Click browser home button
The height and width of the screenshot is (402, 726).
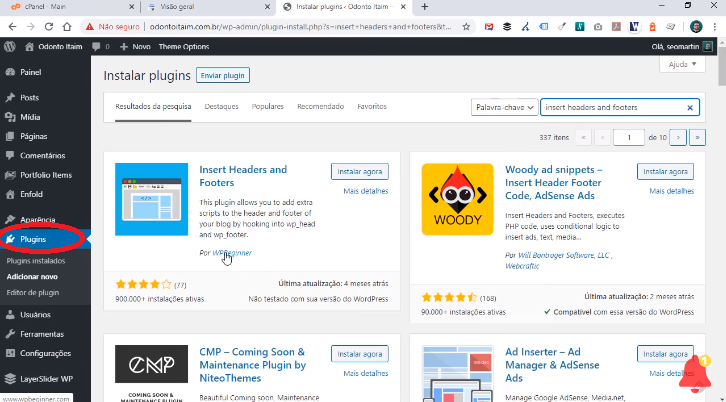(67, 27)
